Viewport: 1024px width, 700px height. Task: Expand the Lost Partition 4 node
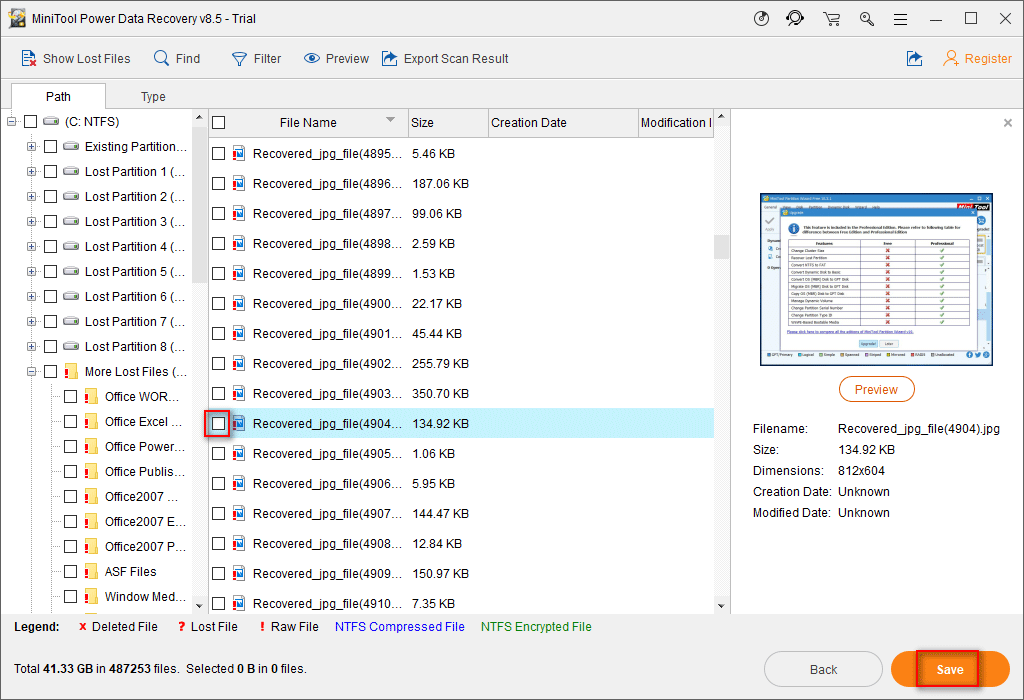click(x=31, y=246)
